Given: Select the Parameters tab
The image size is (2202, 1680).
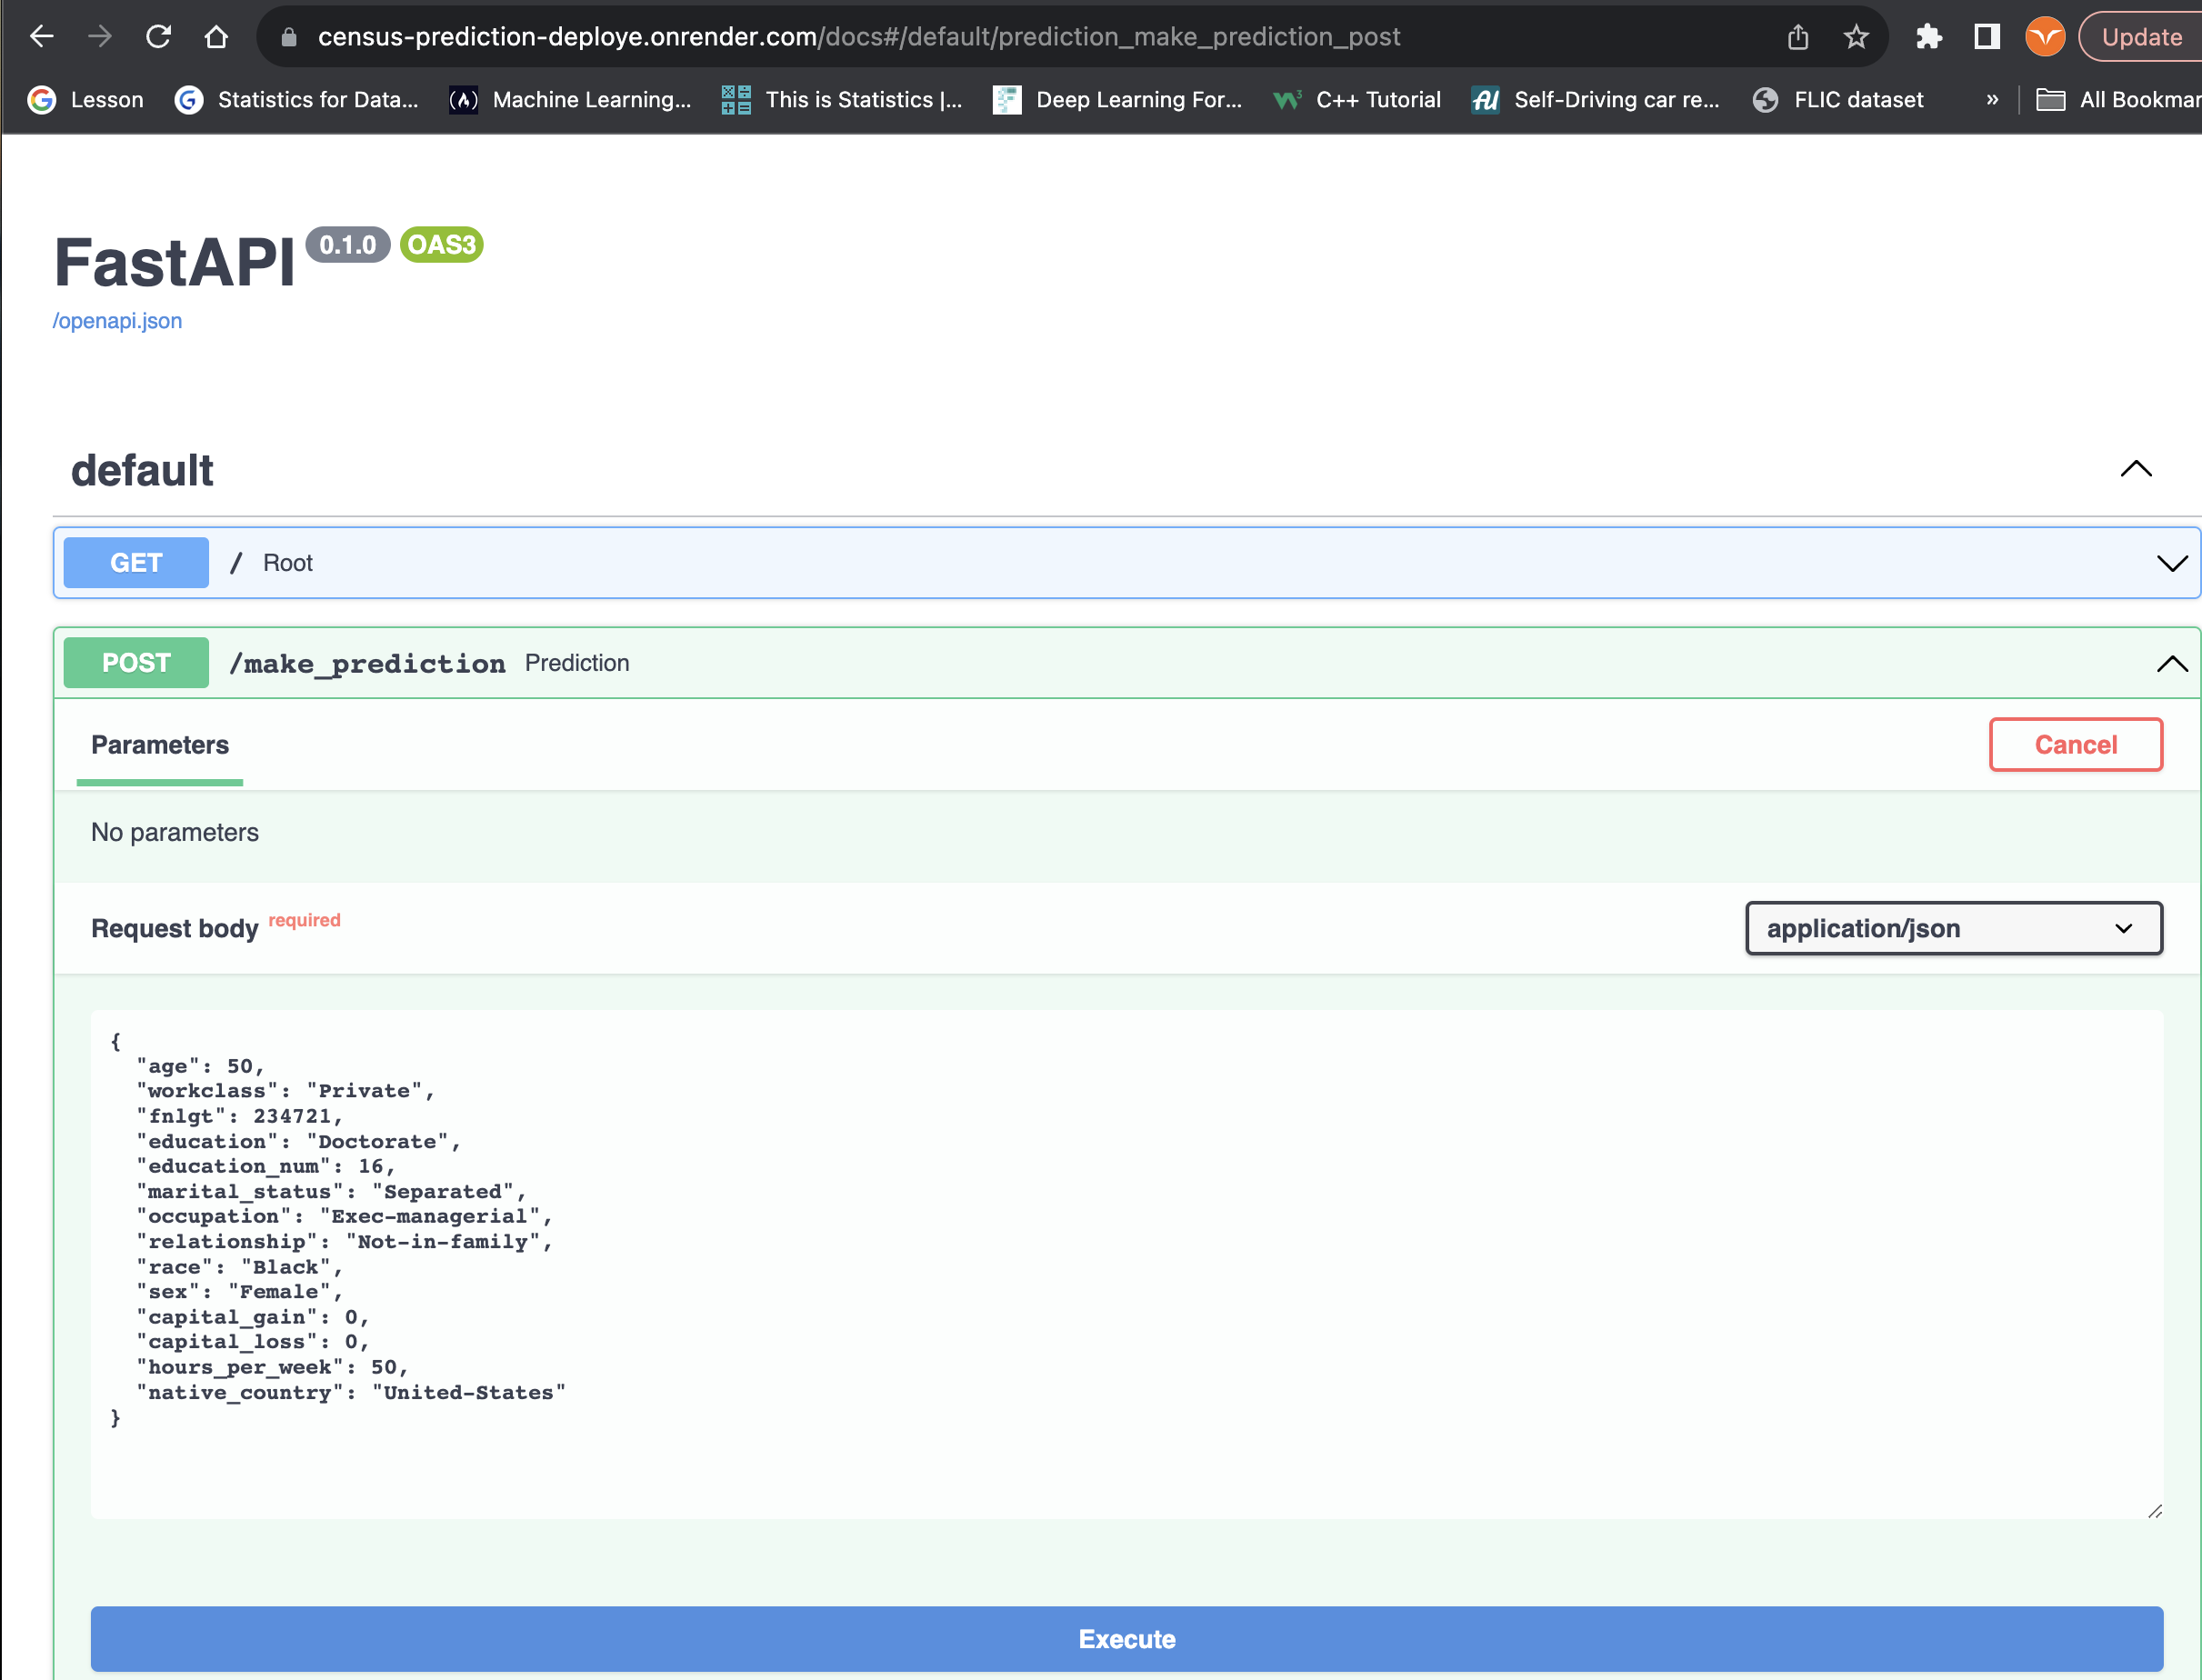Looking at the screenshot, I should [160, 745].
